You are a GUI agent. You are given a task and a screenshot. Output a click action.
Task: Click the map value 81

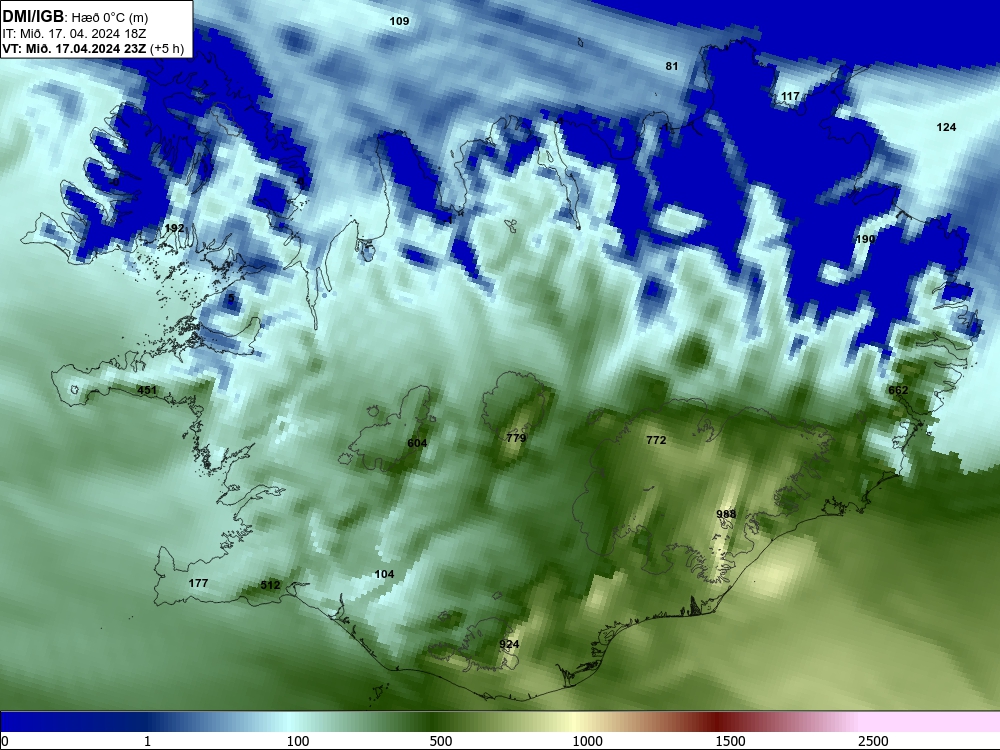click(672, 66)
